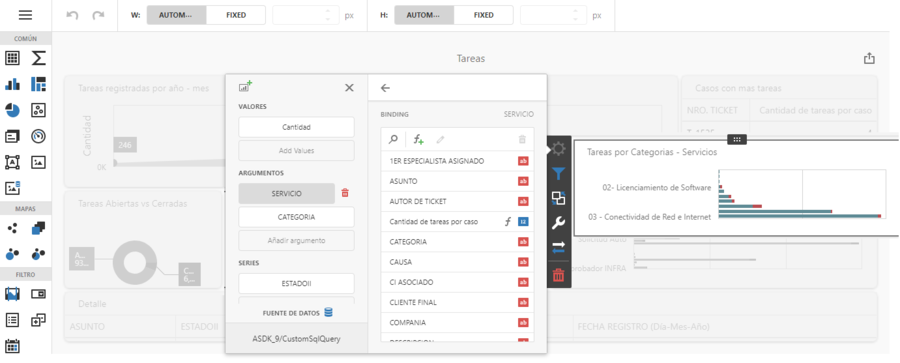Screen dimensions: 900x363
Task: Select the SERVICIO argument
Action: click(286, 194)
